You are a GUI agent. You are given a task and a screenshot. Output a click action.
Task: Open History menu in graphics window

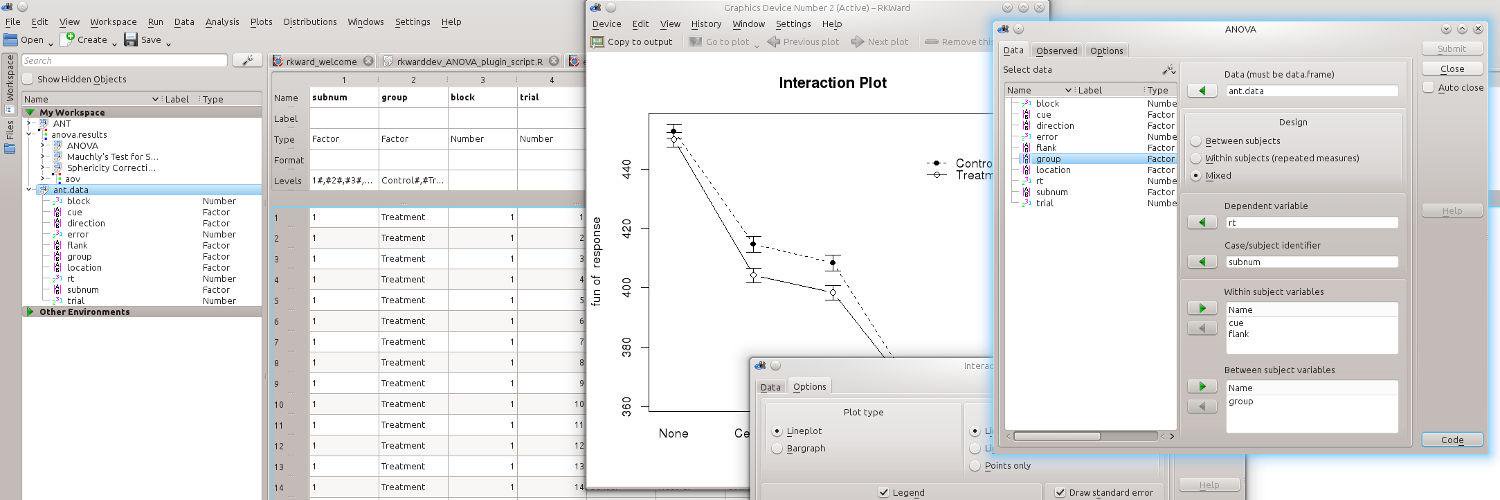tap(705, 24)
